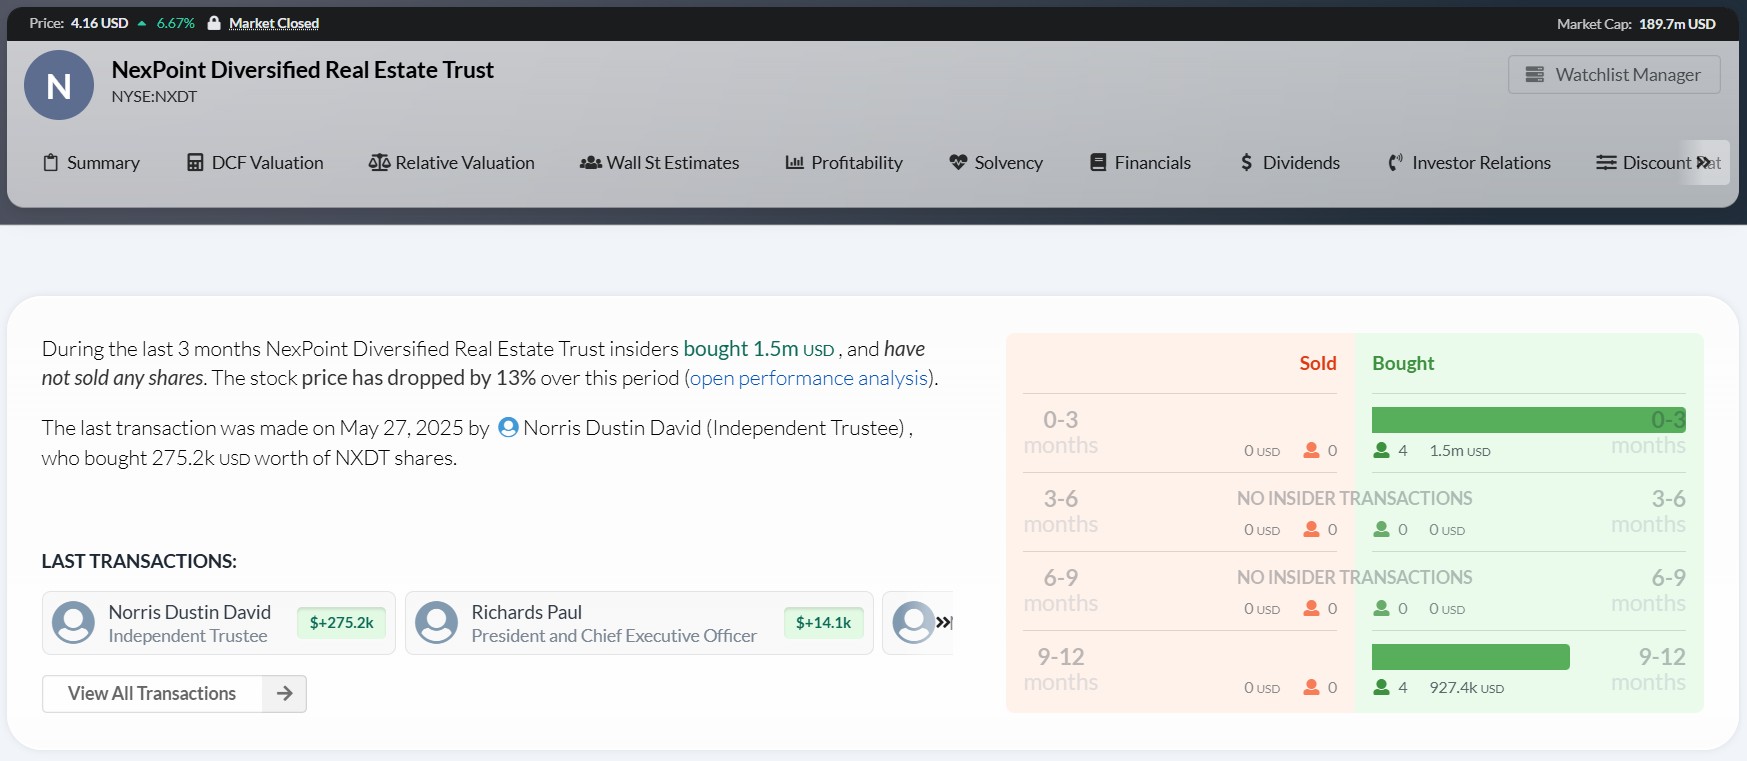Show more last transactions with chevrons
1747x761 pixels.
click(x=943, y=622)
